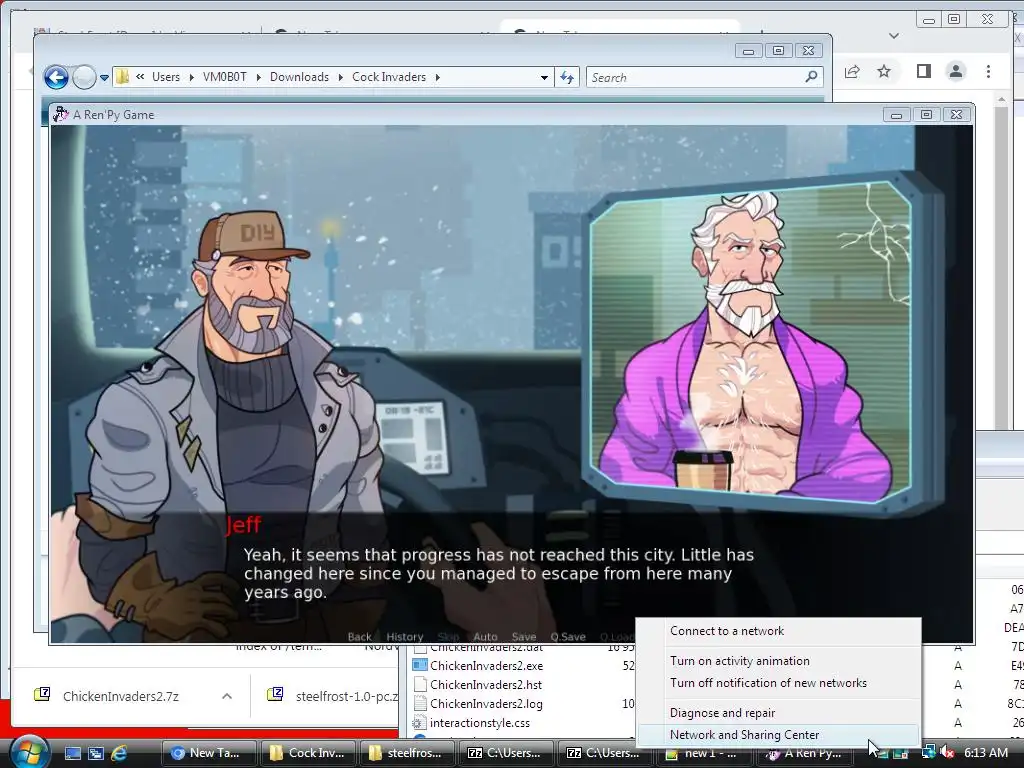Viewport: 1024px width, 768px height.
Task: Click the Explorer back arrow button
Action: (x=56, y=78)
